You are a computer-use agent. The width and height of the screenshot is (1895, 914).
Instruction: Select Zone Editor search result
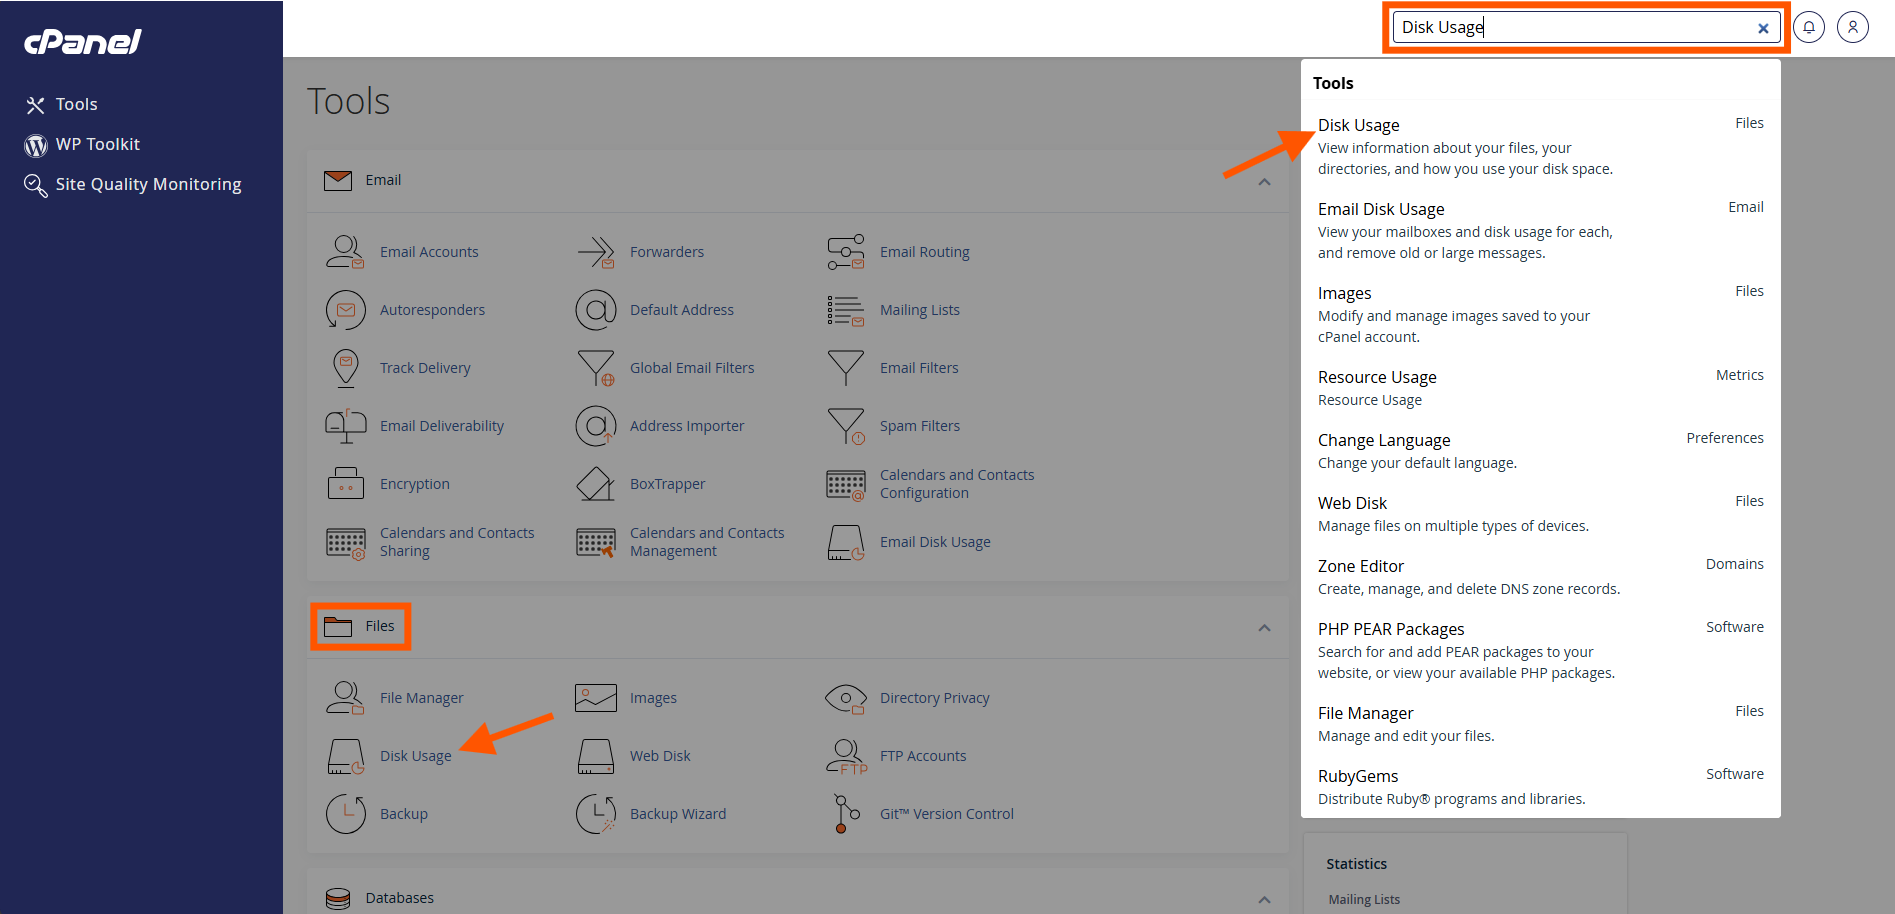click(x=1360, y=566)
